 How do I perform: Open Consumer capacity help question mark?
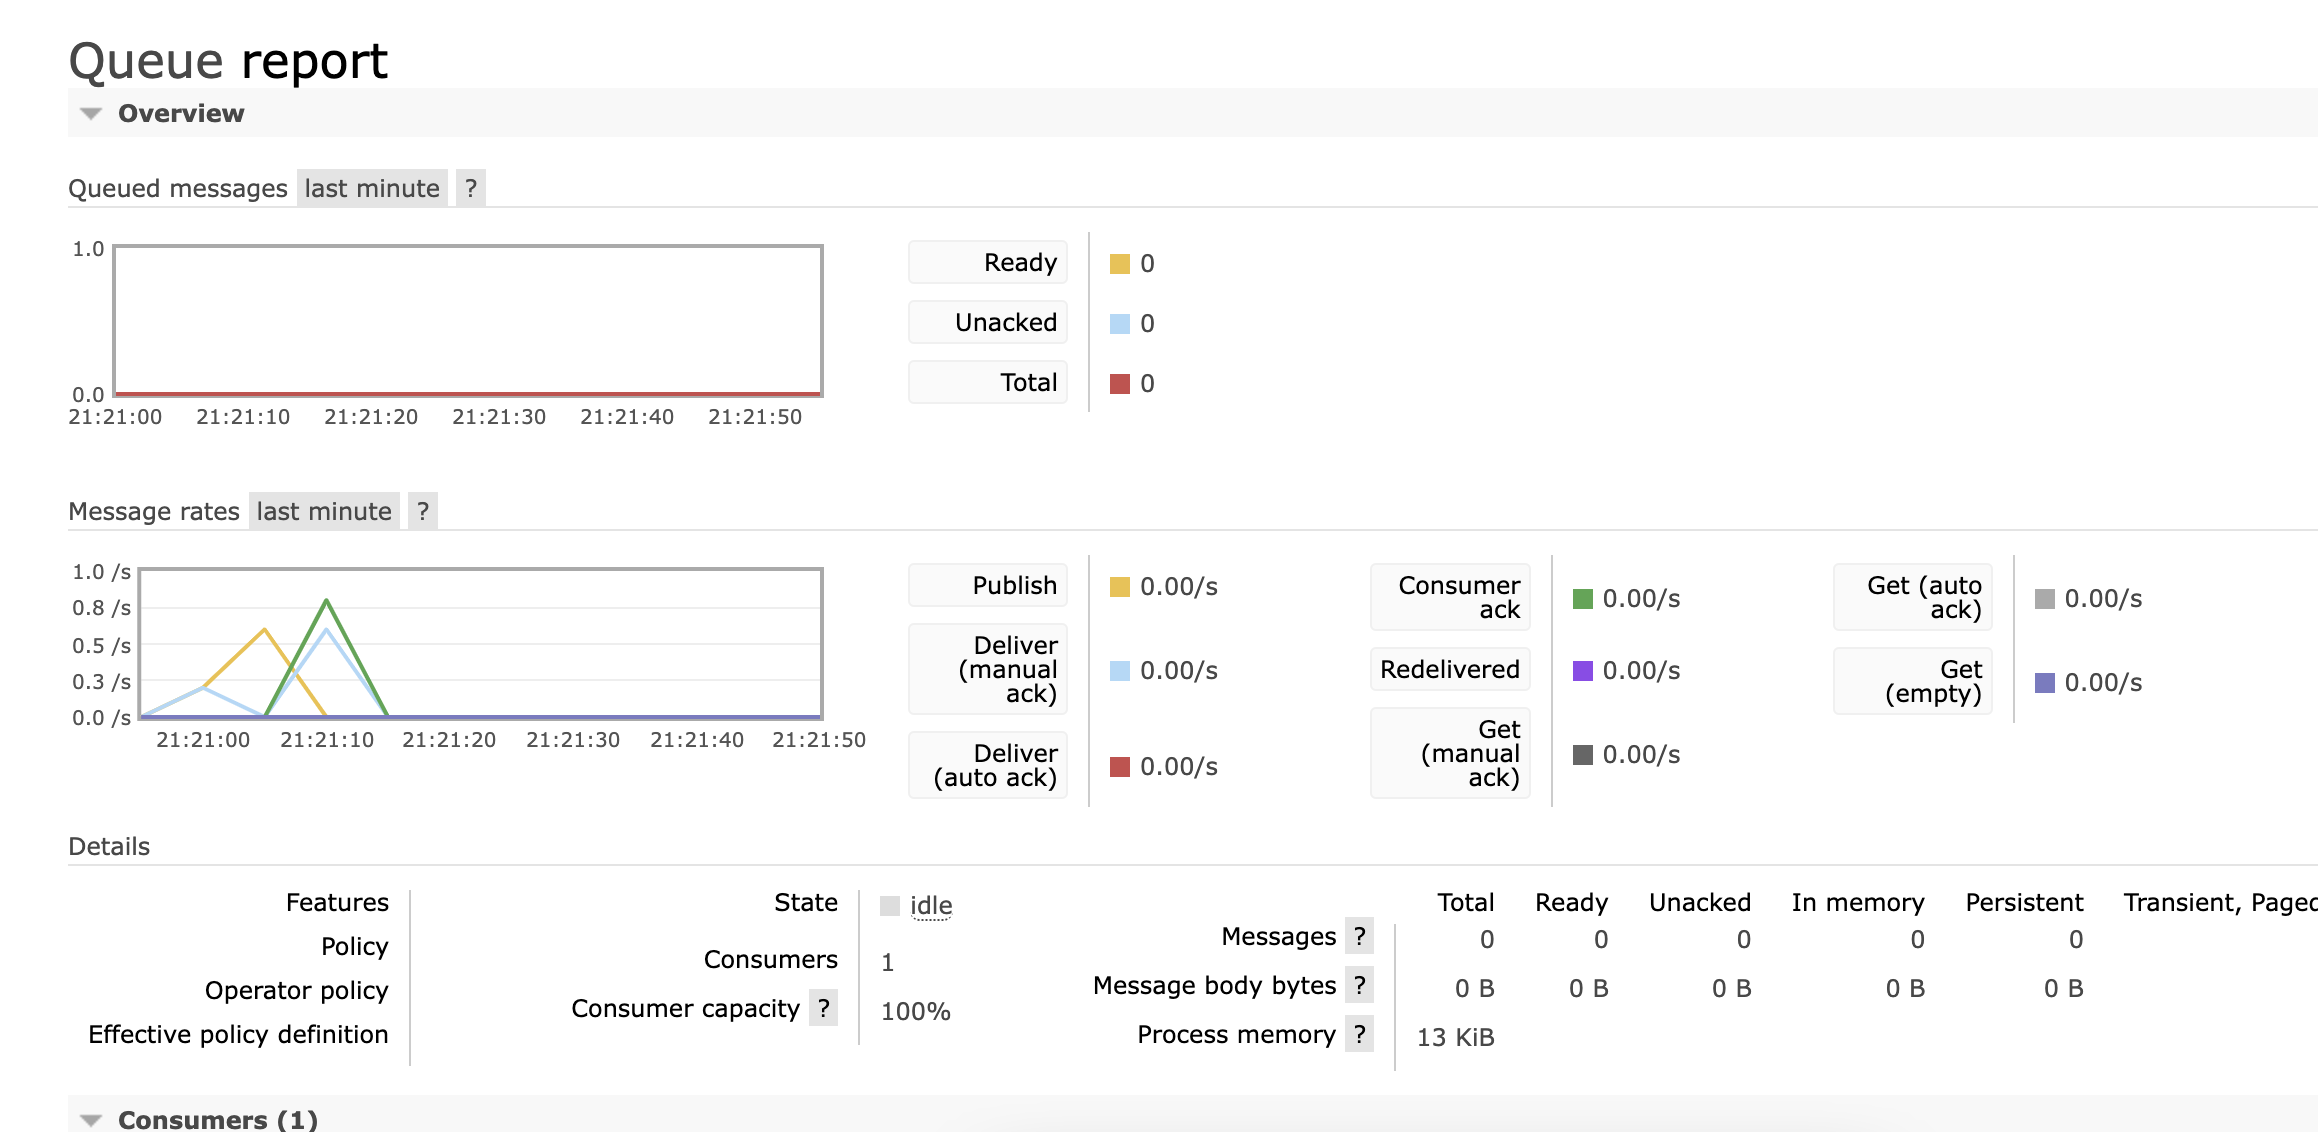[x=823, y=1008]
